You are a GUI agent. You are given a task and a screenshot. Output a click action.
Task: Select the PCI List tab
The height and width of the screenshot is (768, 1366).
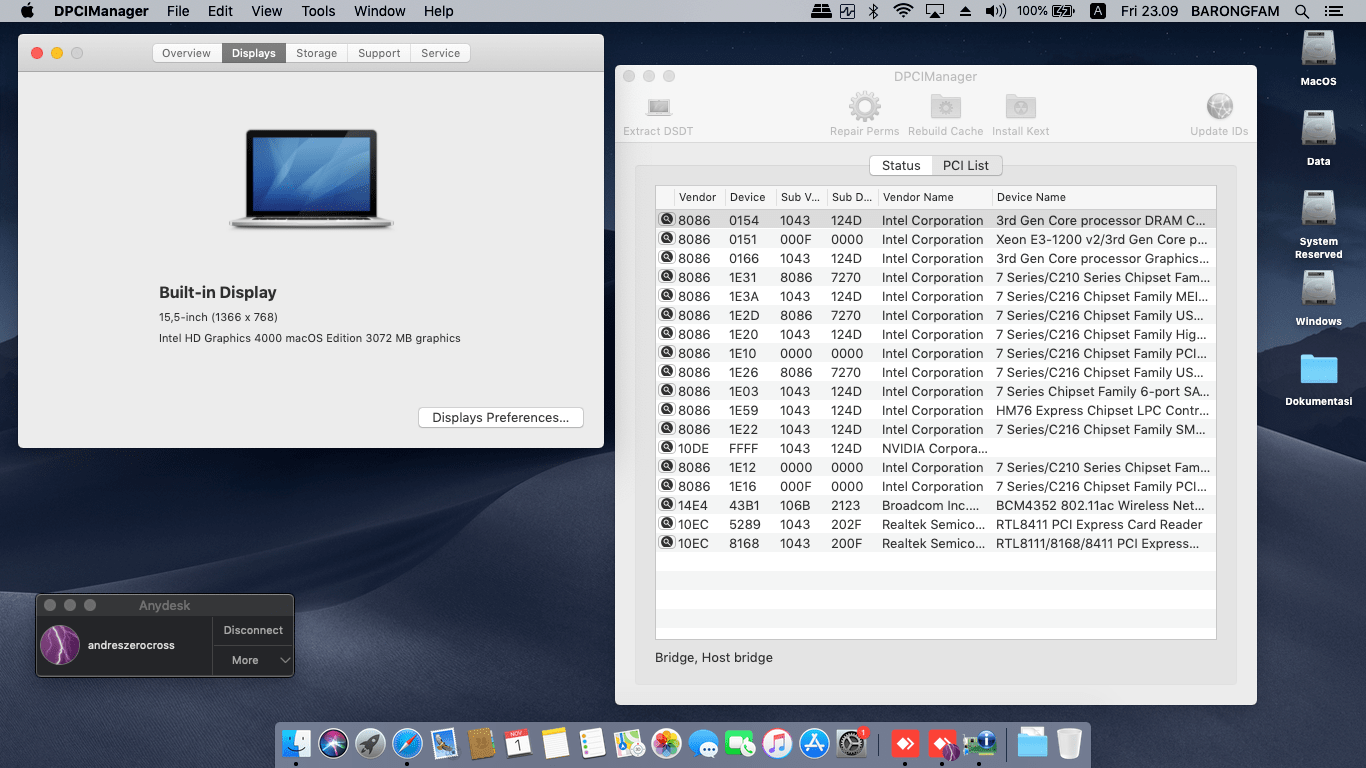[966, 165]
